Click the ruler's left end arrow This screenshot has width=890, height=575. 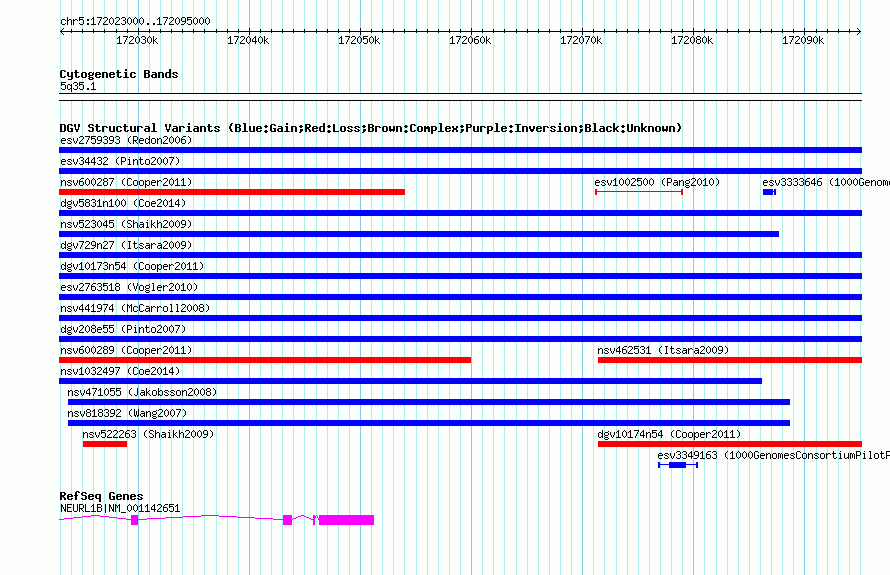(x=62, y=31)
